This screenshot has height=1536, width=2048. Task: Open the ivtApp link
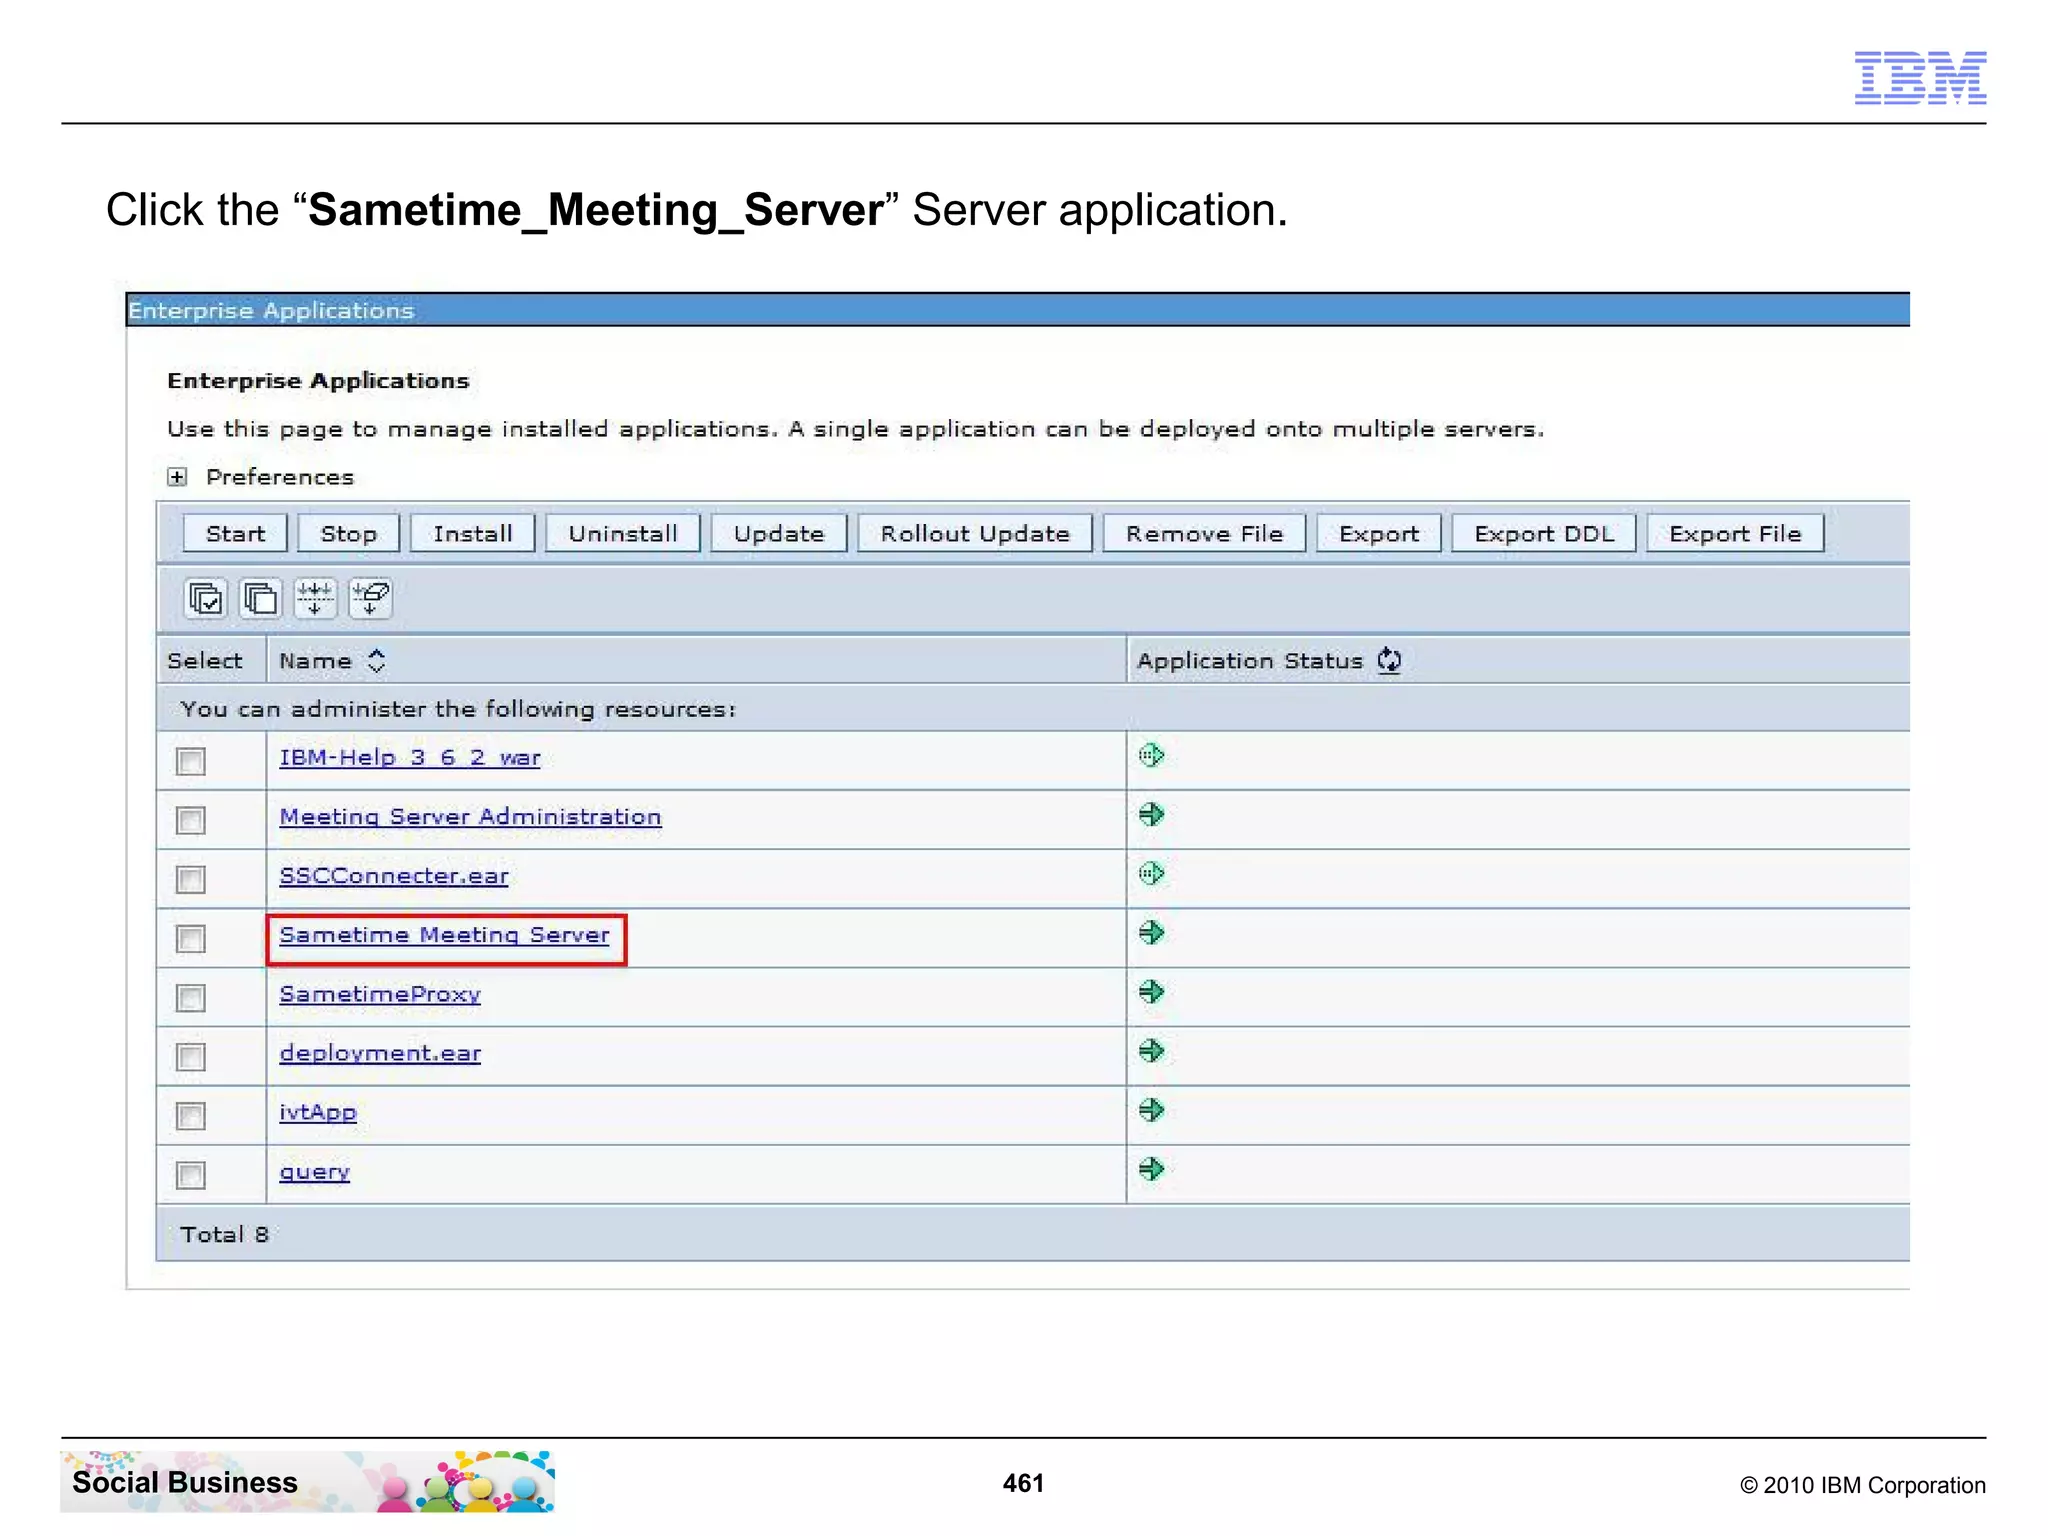(318, 1112)
